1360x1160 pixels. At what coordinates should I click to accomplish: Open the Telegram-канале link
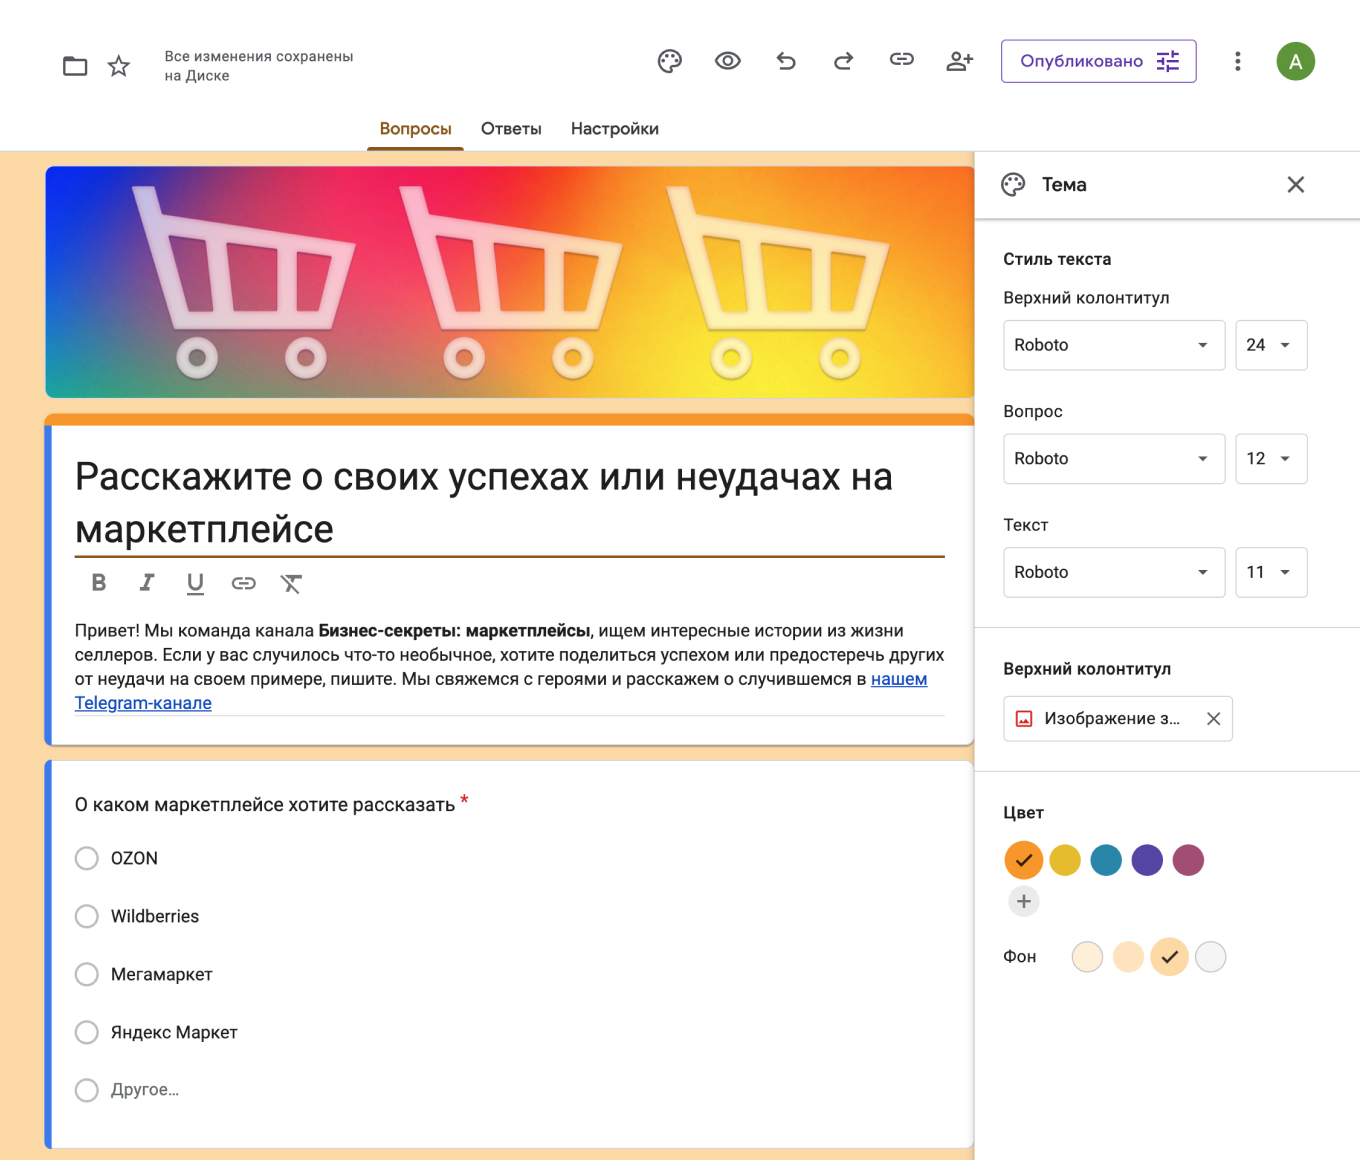(143, 703)
